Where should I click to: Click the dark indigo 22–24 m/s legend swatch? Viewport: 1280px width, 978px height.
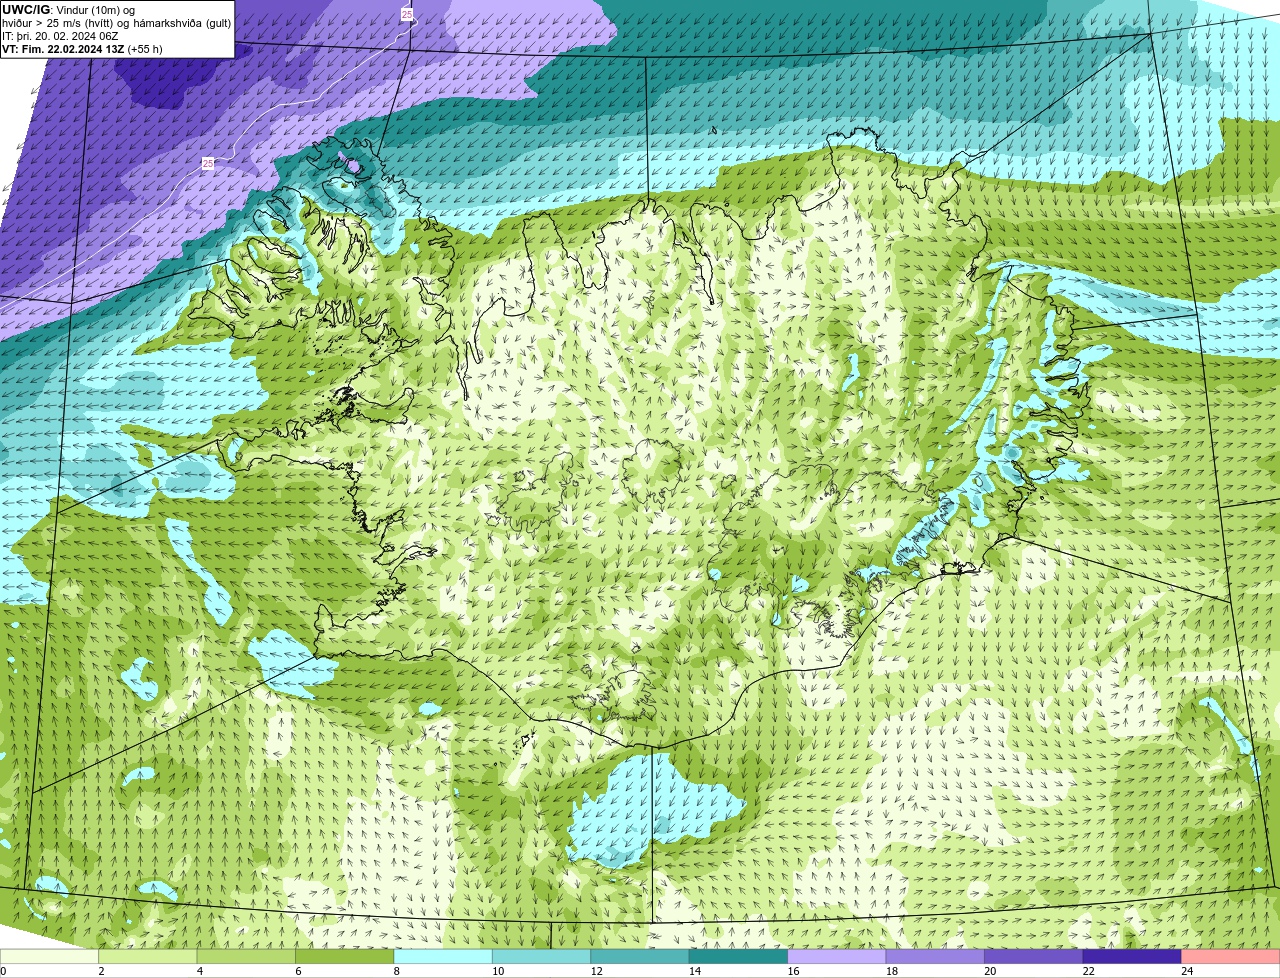click(1132, 956)
